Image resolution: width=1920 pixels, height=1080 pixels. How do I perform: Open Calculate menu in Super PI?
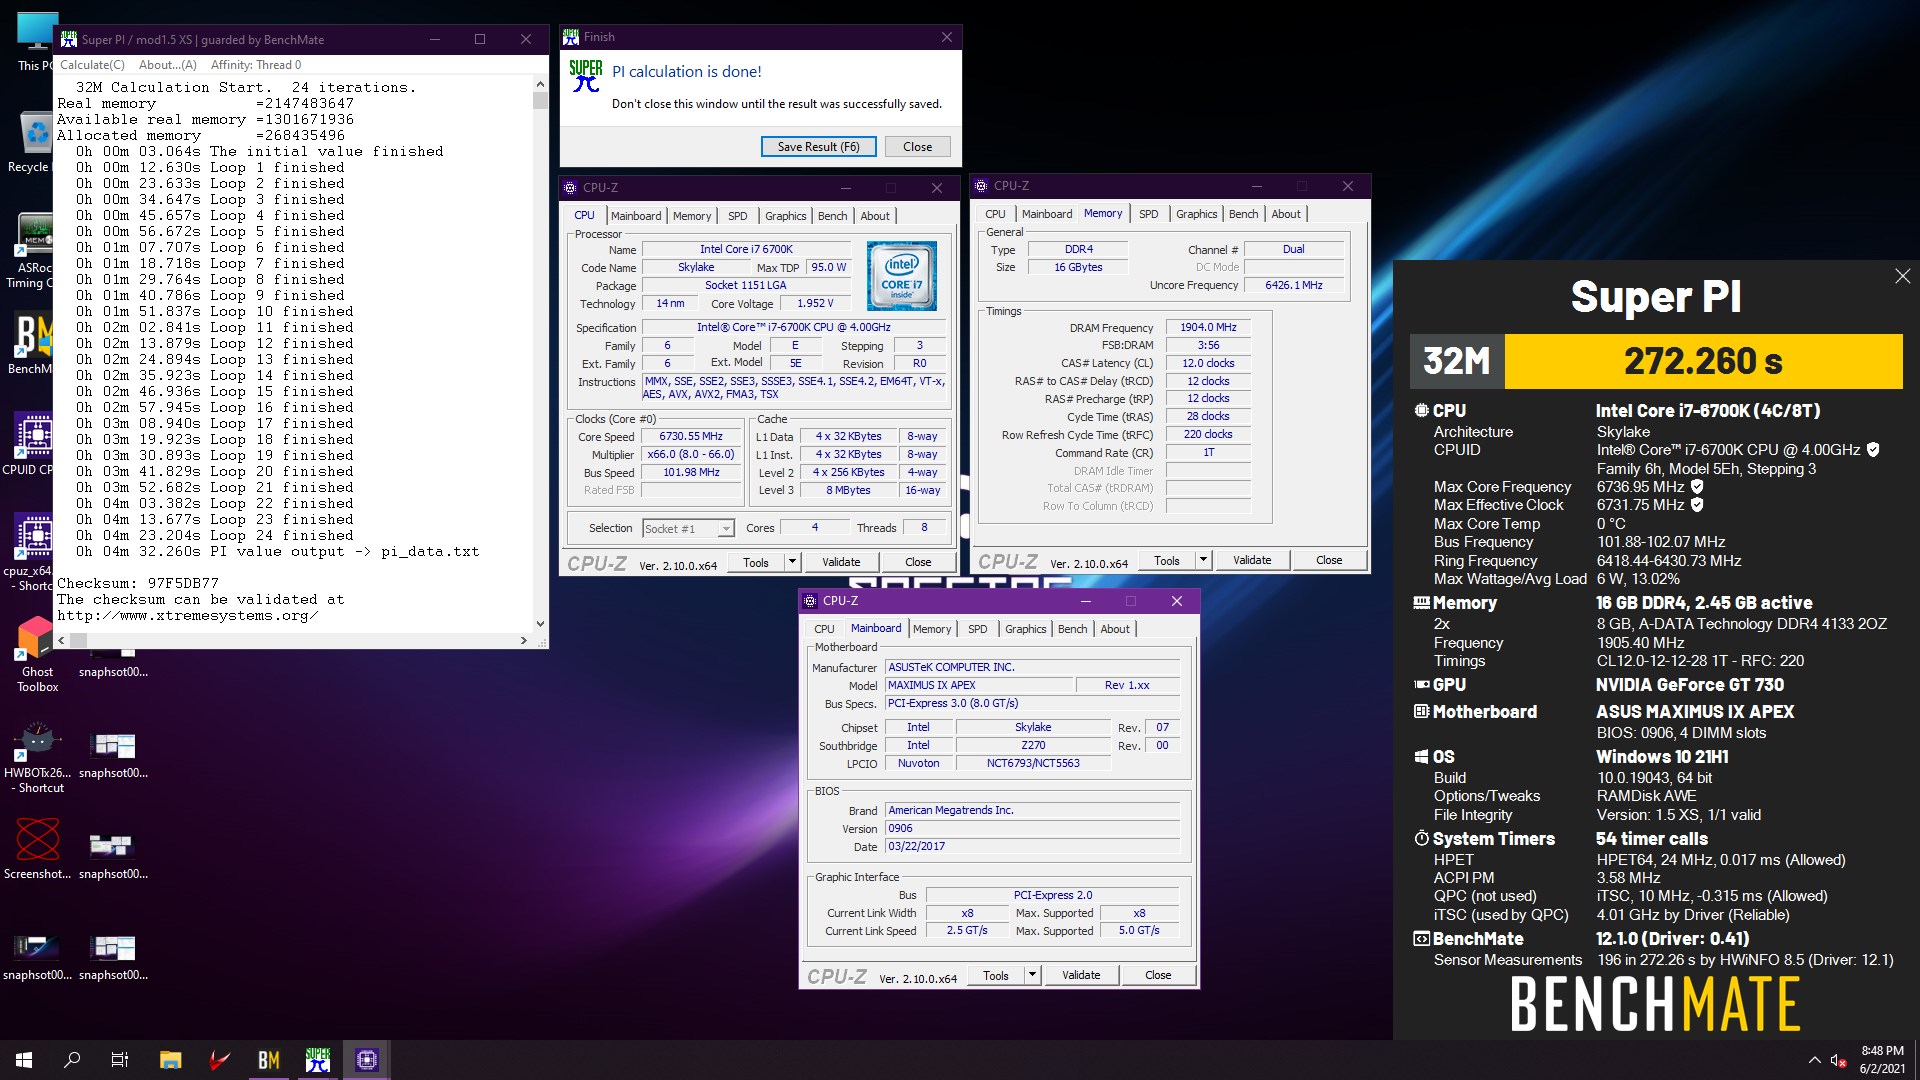(x=92, y=65)
